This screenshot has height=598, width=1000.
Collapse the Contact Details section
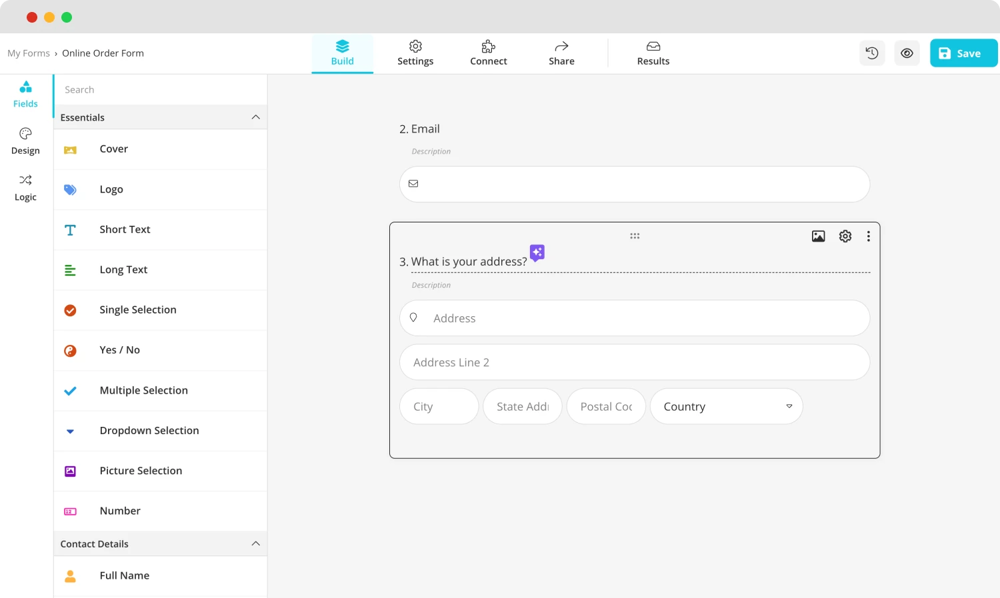(x=255, y=544)
